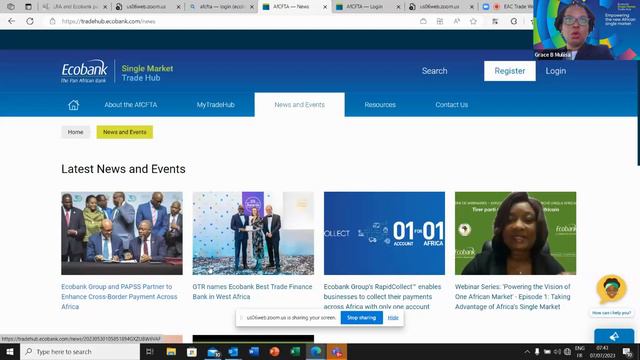Open Task View on the taskbar

[149, 351]
